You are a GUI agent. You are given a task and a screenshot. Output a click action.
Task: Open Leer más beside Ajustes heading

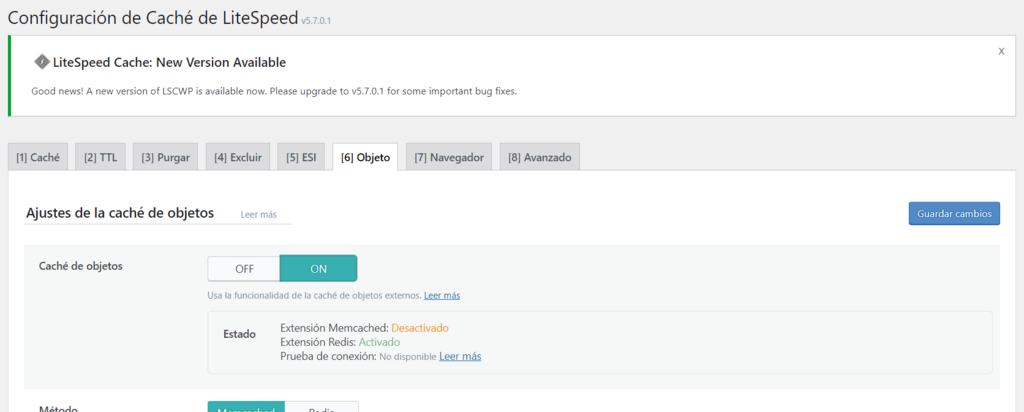tap(258, 214)
